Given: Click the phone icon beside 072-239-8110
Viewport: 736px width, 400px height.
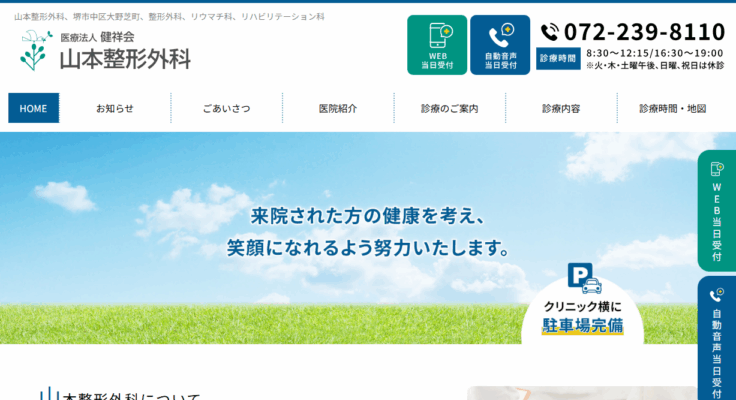Looking at the screenshot, I should point(550,32).
